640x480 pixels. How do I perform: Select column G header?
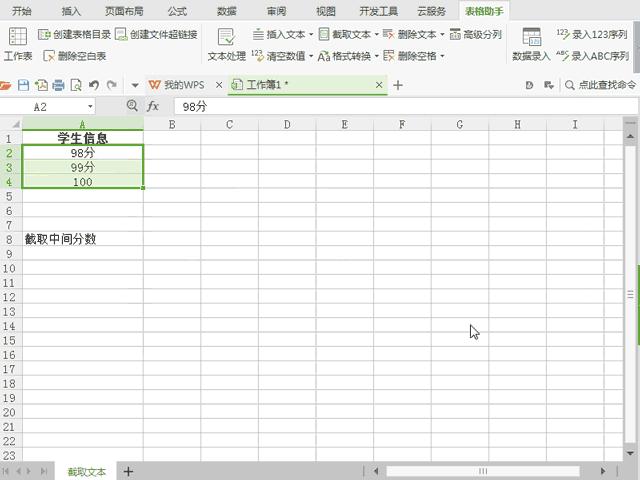(x=460, y=124)
